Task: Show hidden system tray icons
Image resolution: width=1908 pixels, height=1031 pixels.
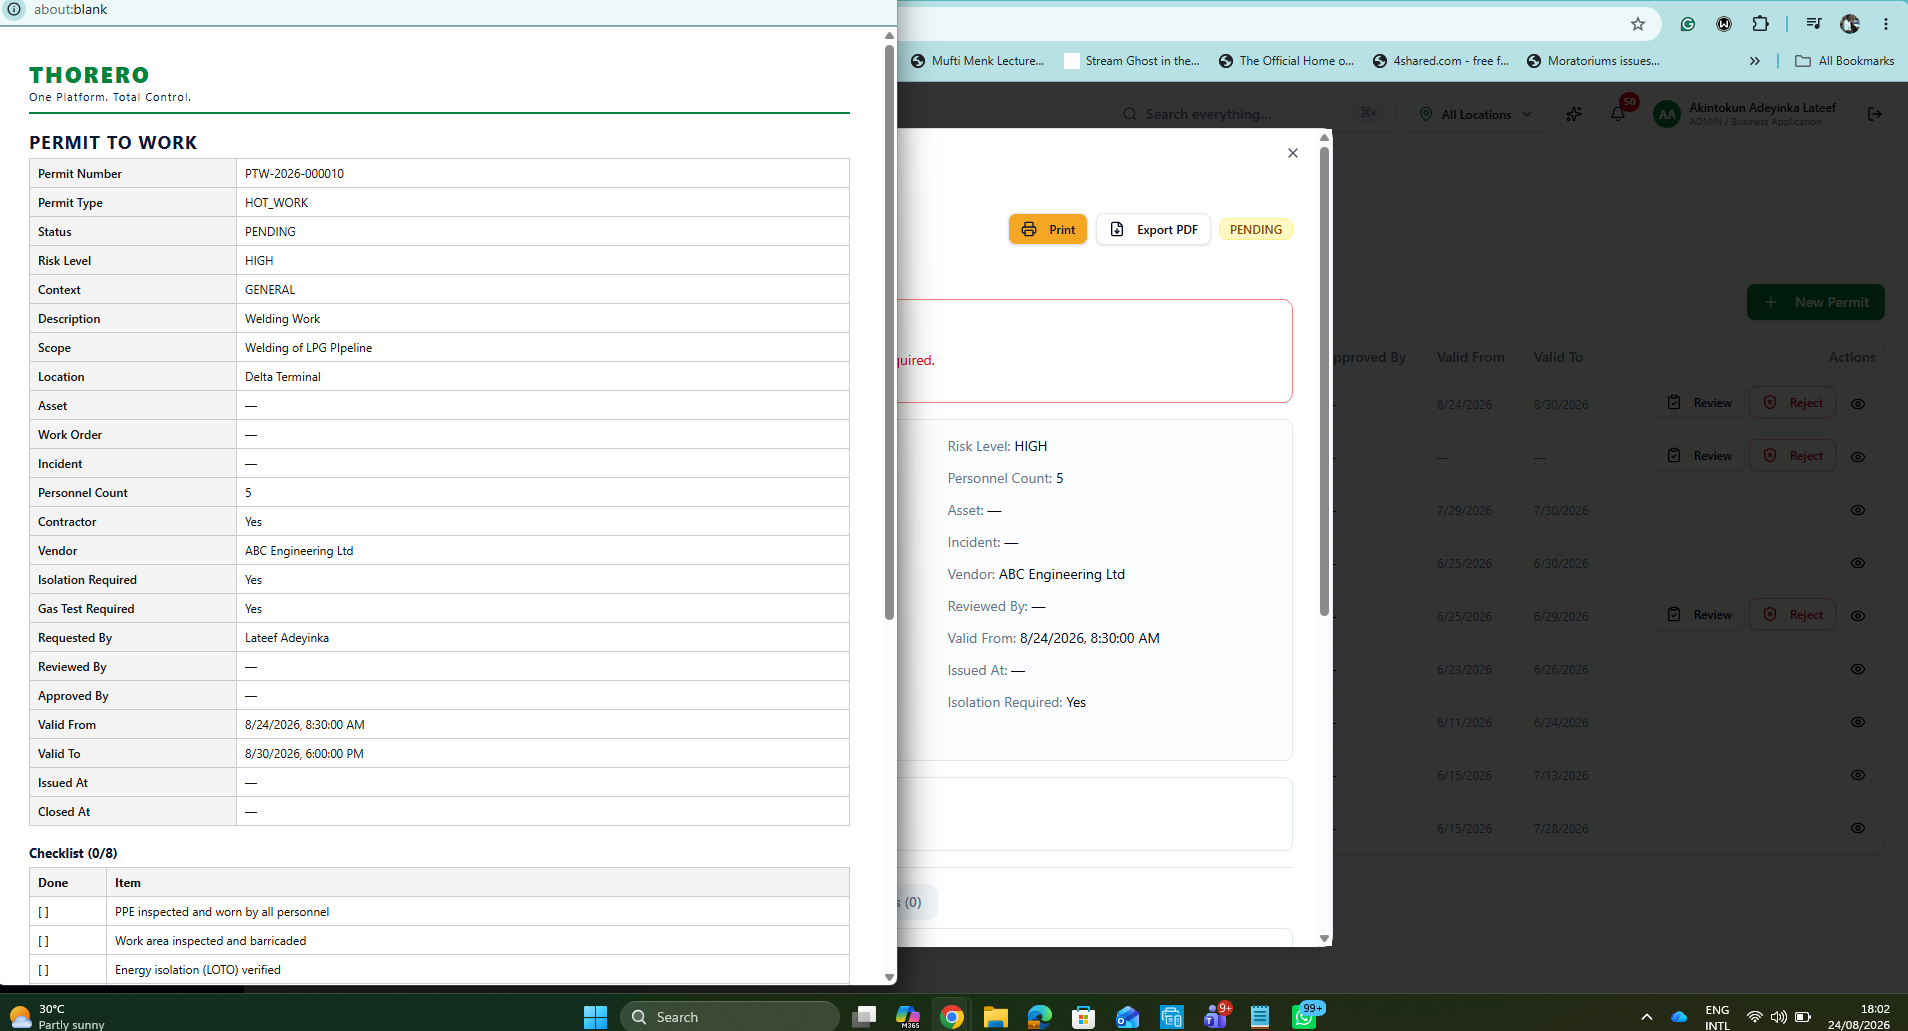Action: (x=1647, y=1017)
